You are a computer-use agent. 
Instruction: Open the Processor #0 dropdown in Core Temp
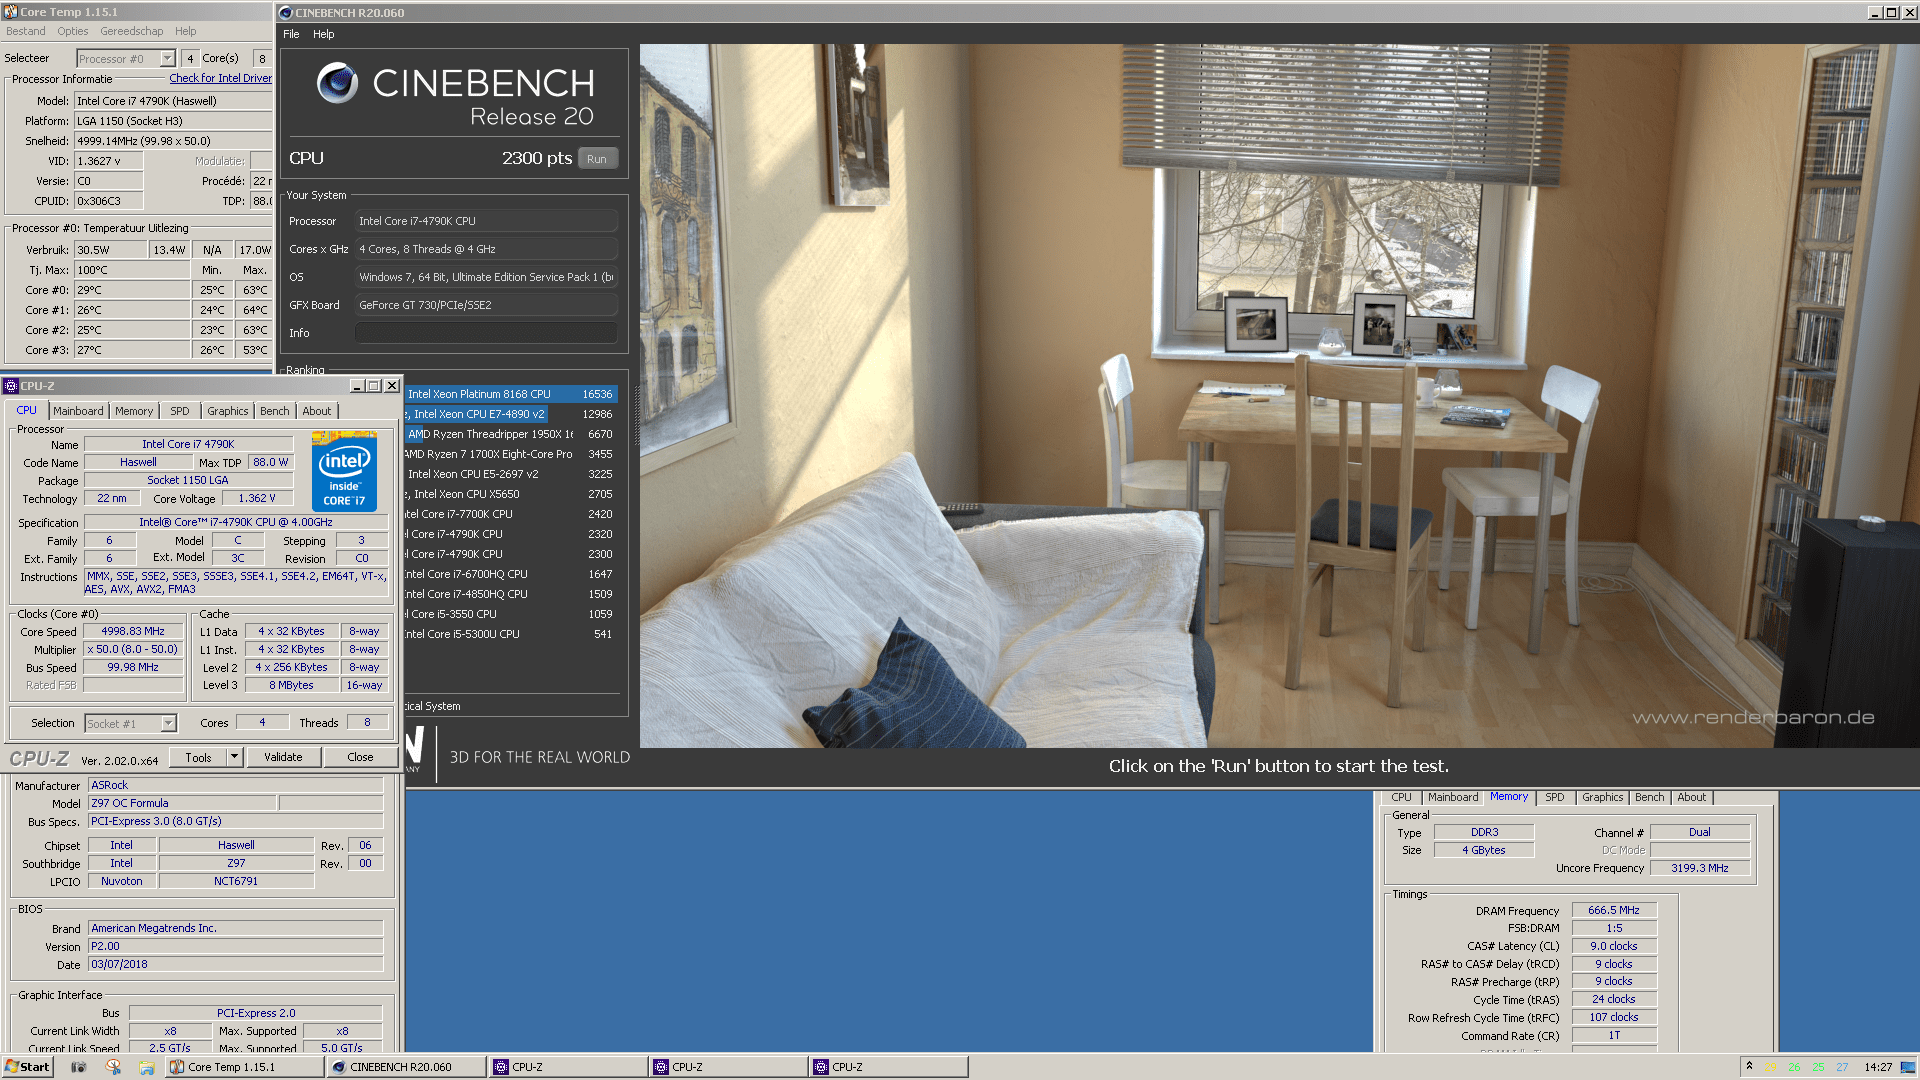click(167, 59)
